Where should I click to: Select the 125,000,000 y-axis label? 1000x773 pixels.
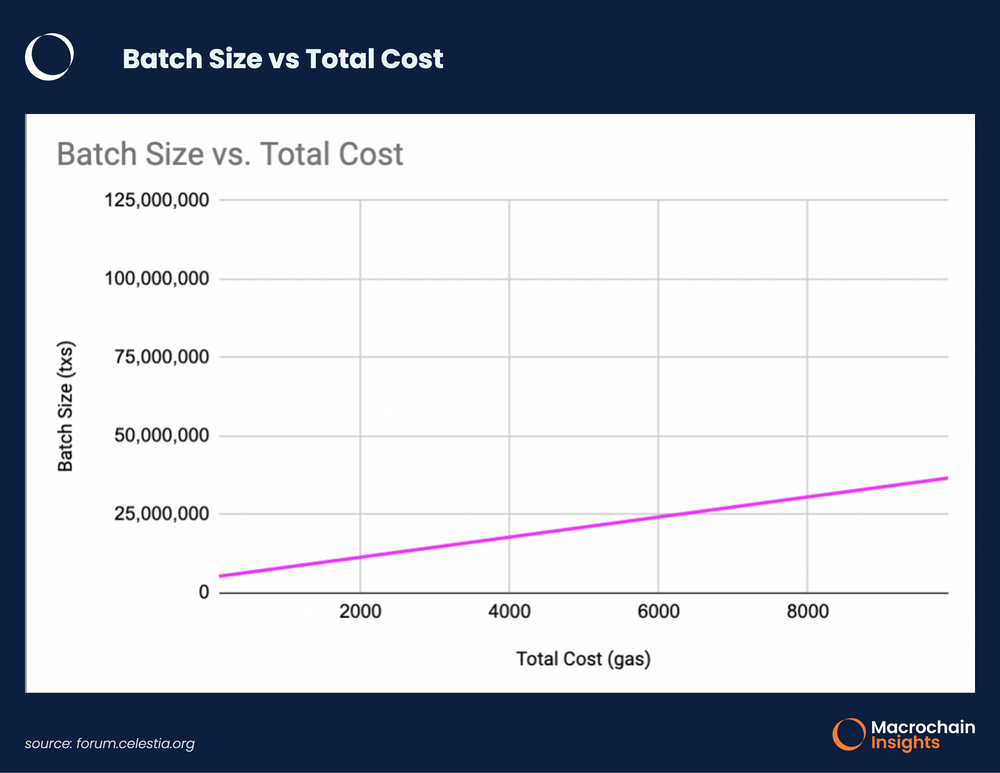(156, 200)
